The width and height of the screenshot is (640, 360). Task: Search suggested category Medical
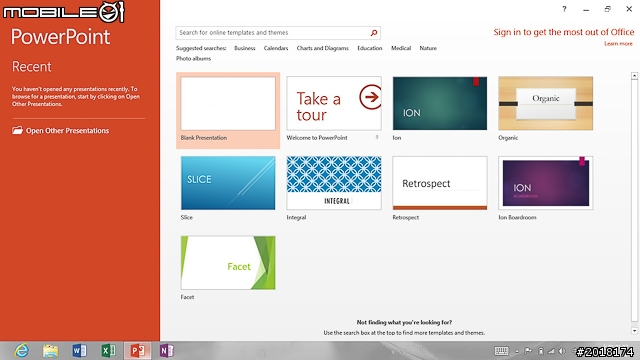[401, 48]
